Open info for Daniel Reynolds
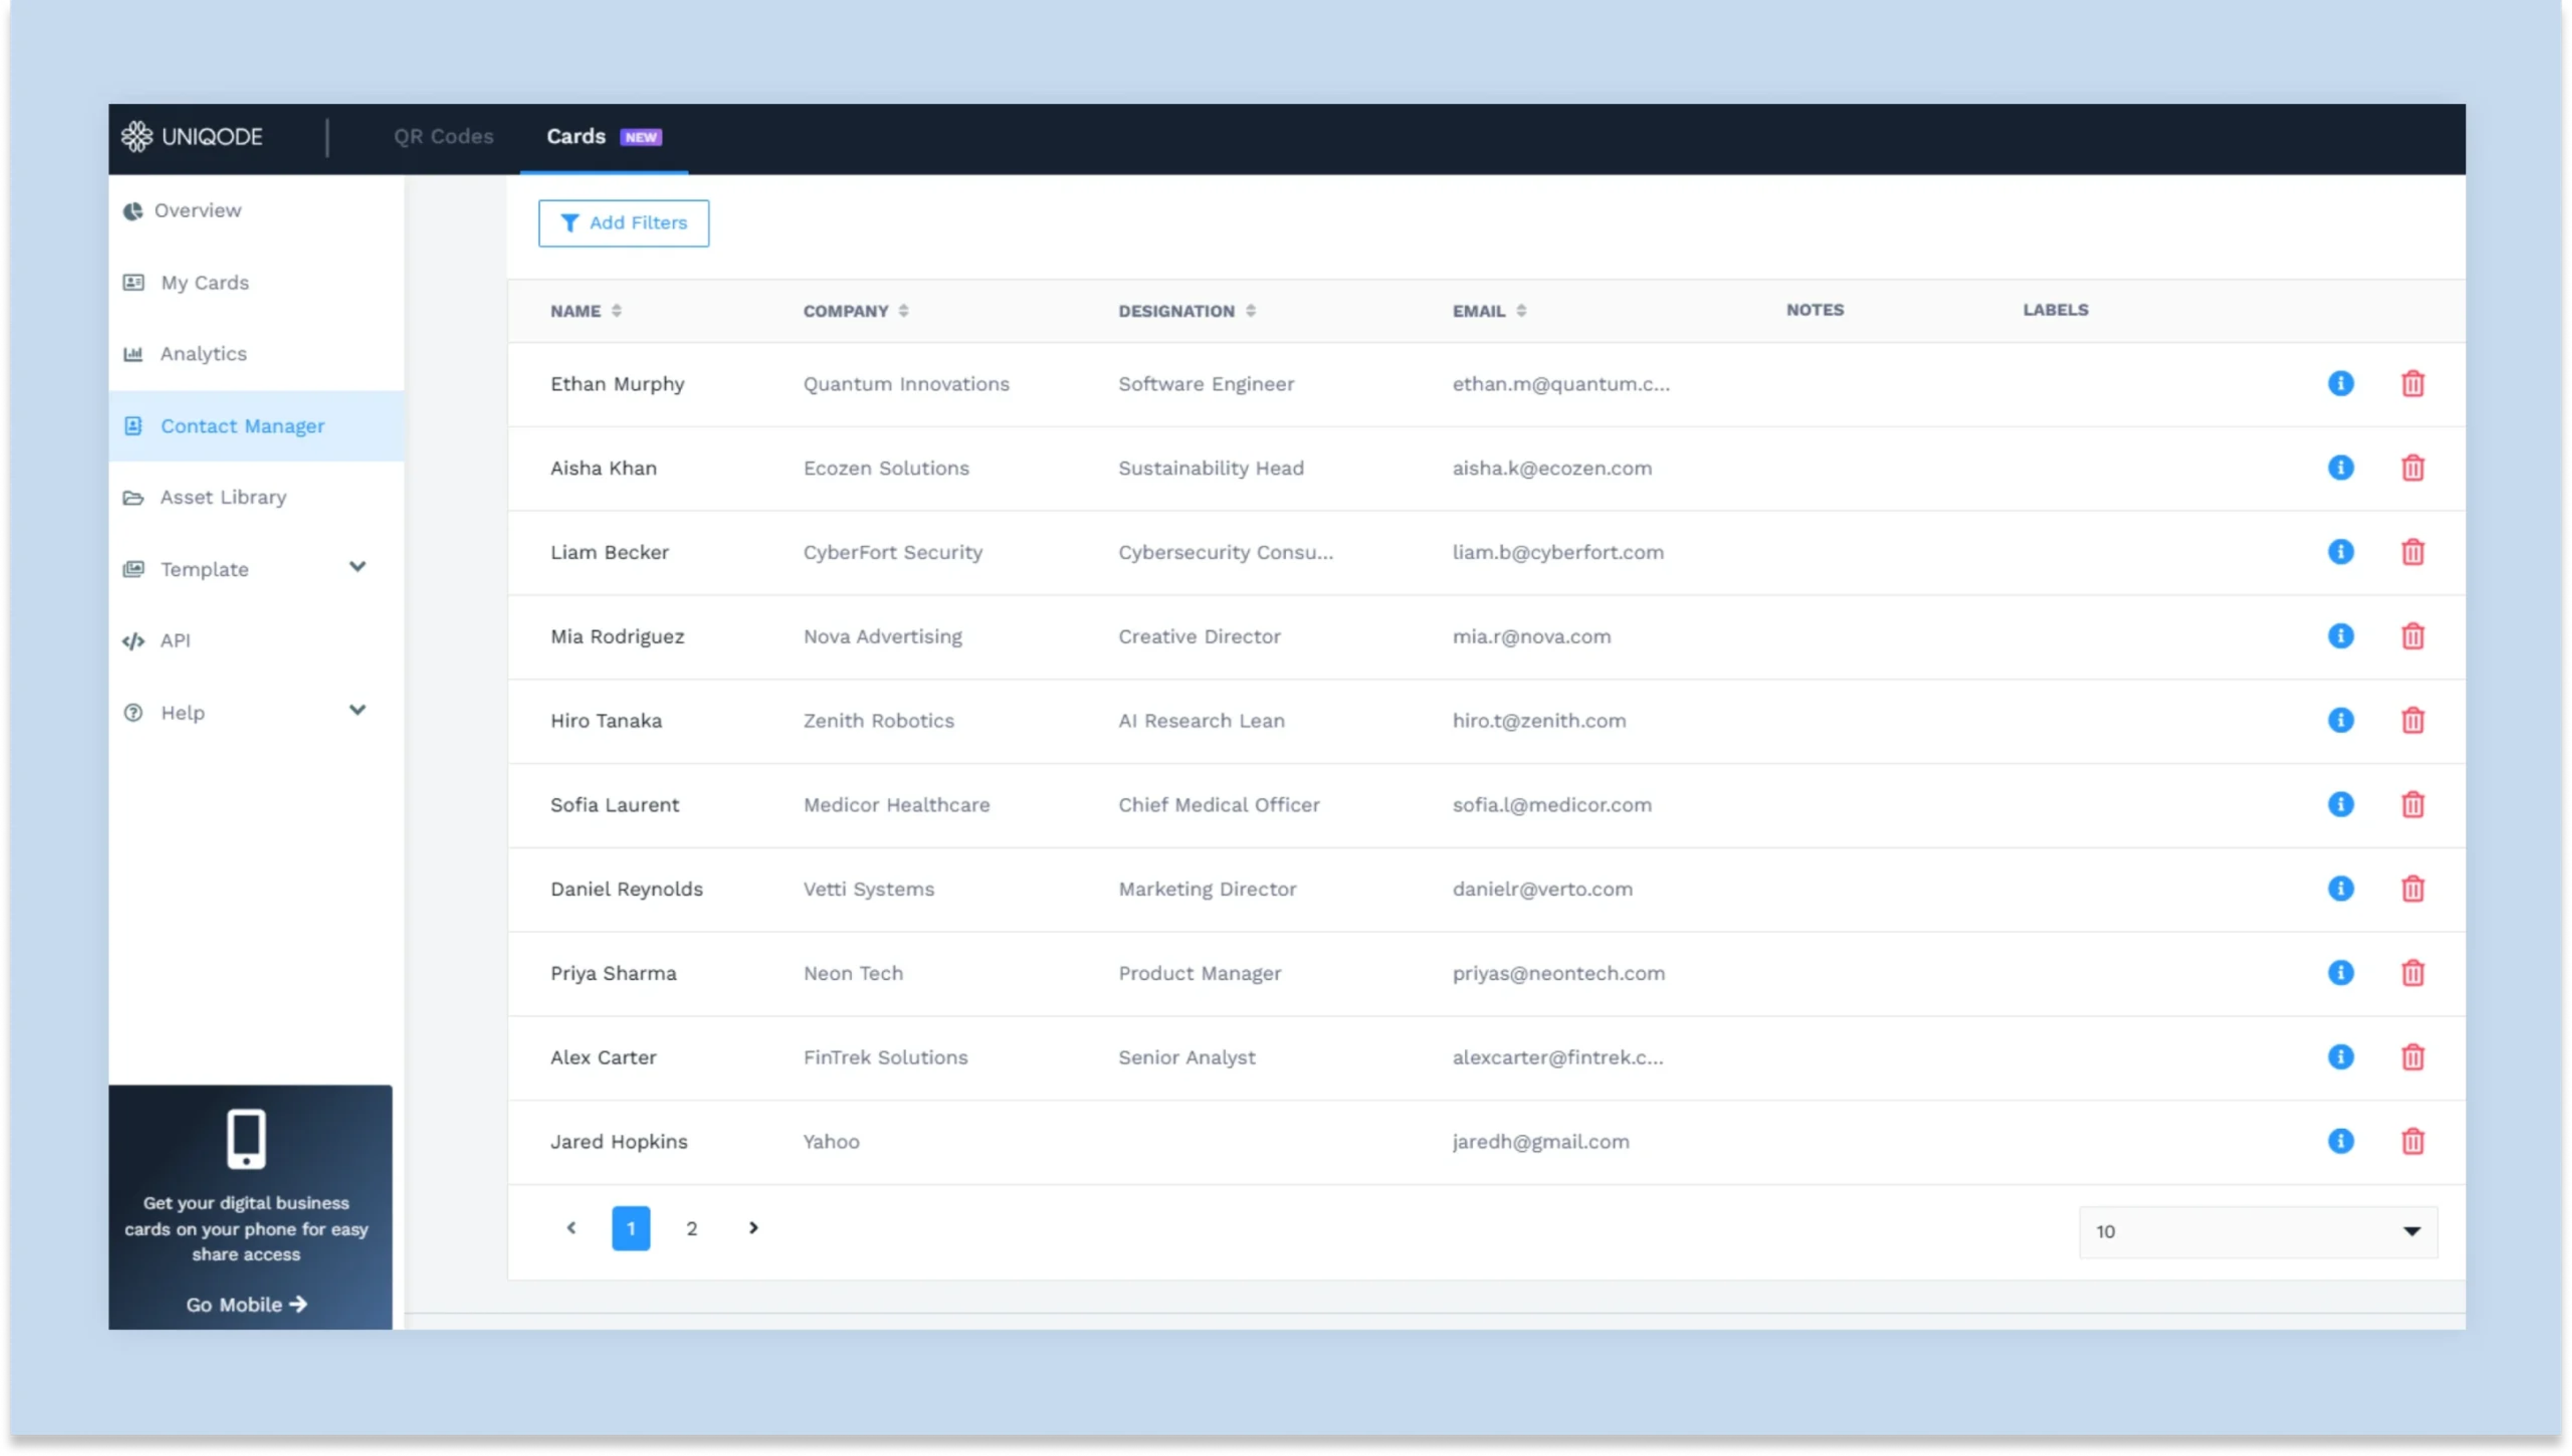Viewport: 2572px width, 1456px height. point(2340,888)
